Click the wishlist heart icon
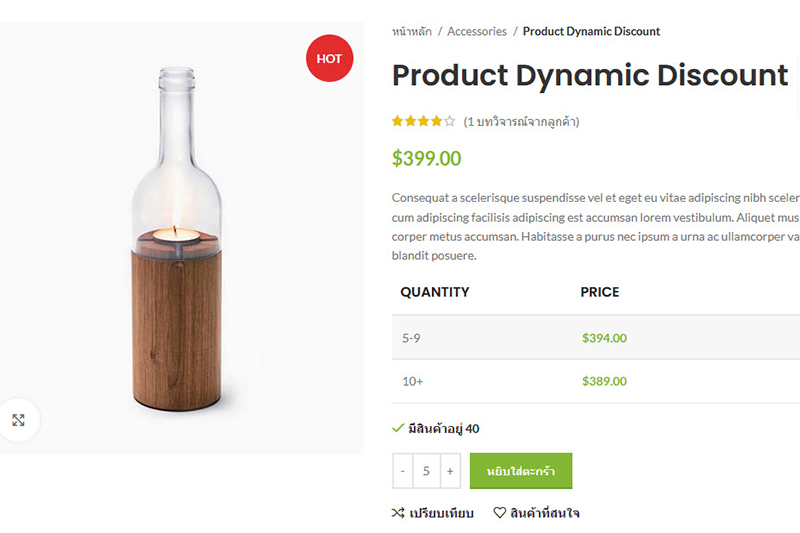The height and width of the screenshot is (533, 800). pos(500,513)
